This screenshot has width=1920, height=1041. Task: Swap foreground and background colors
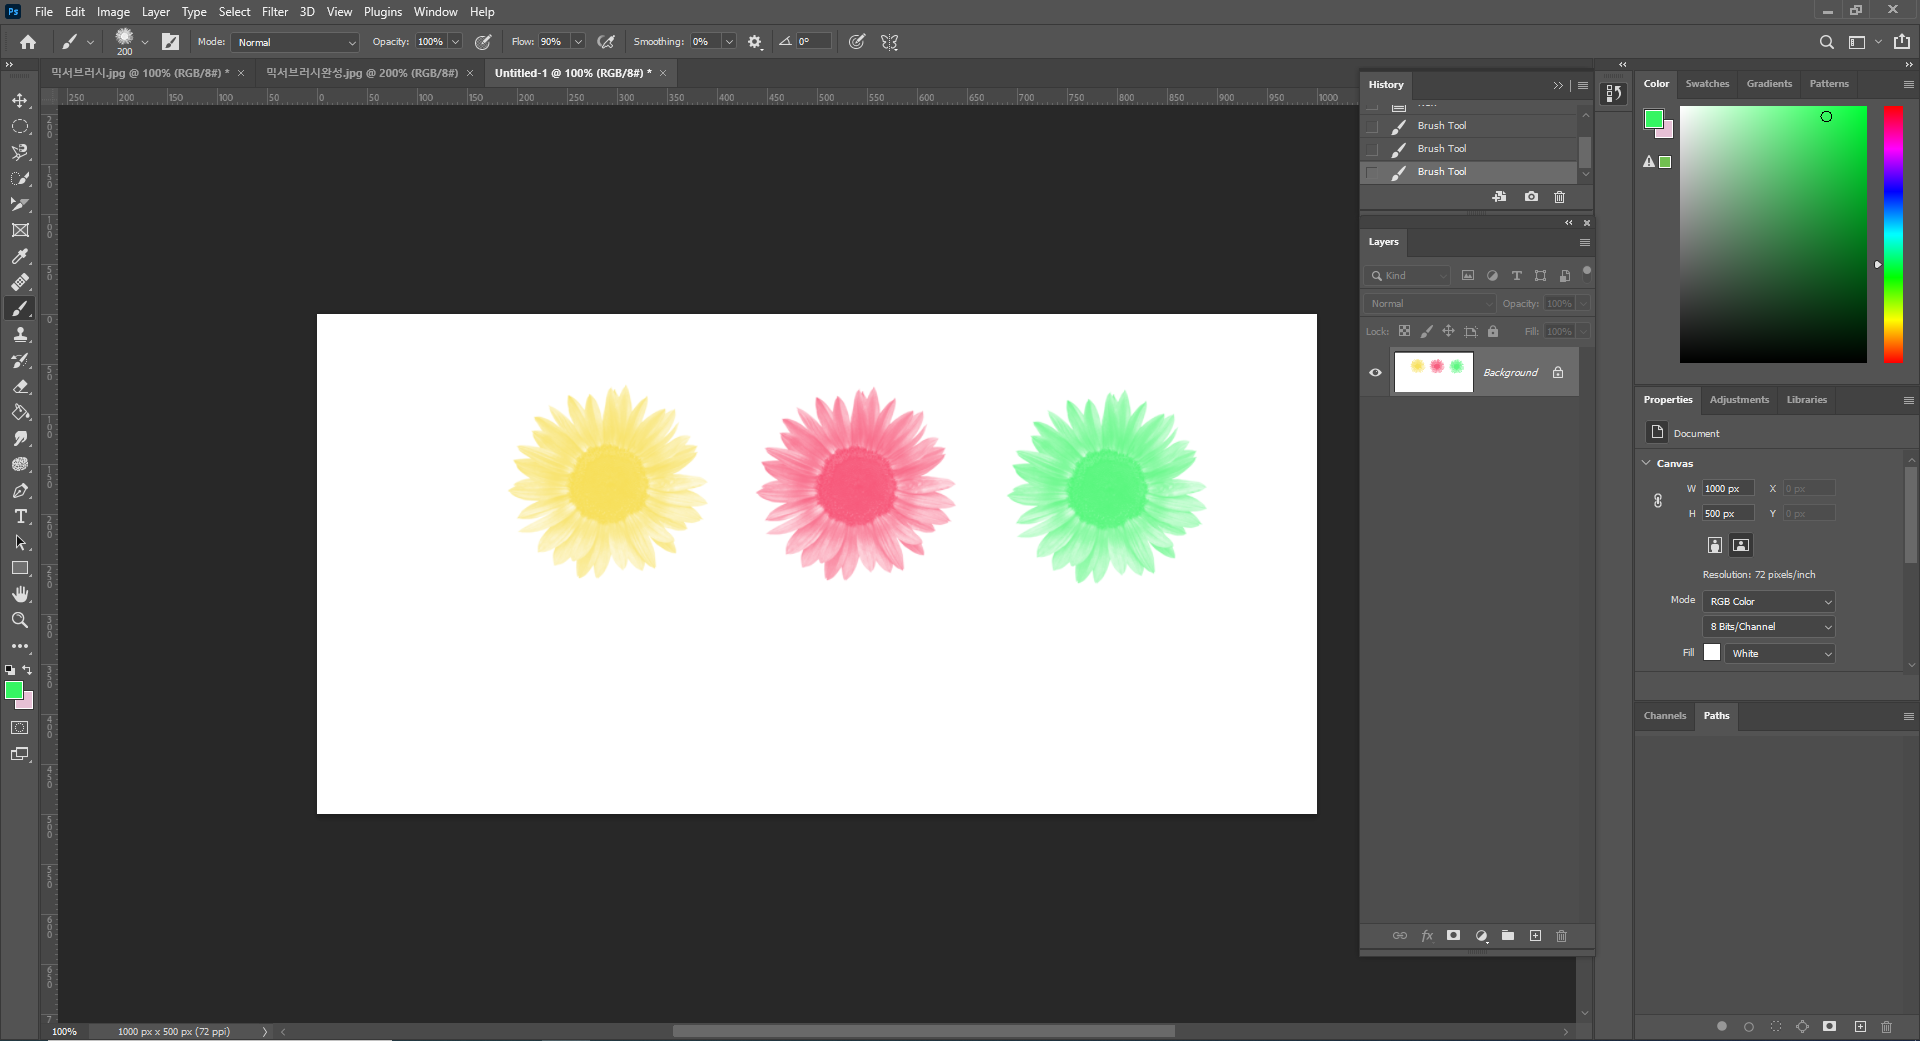(x=27, y=670)
